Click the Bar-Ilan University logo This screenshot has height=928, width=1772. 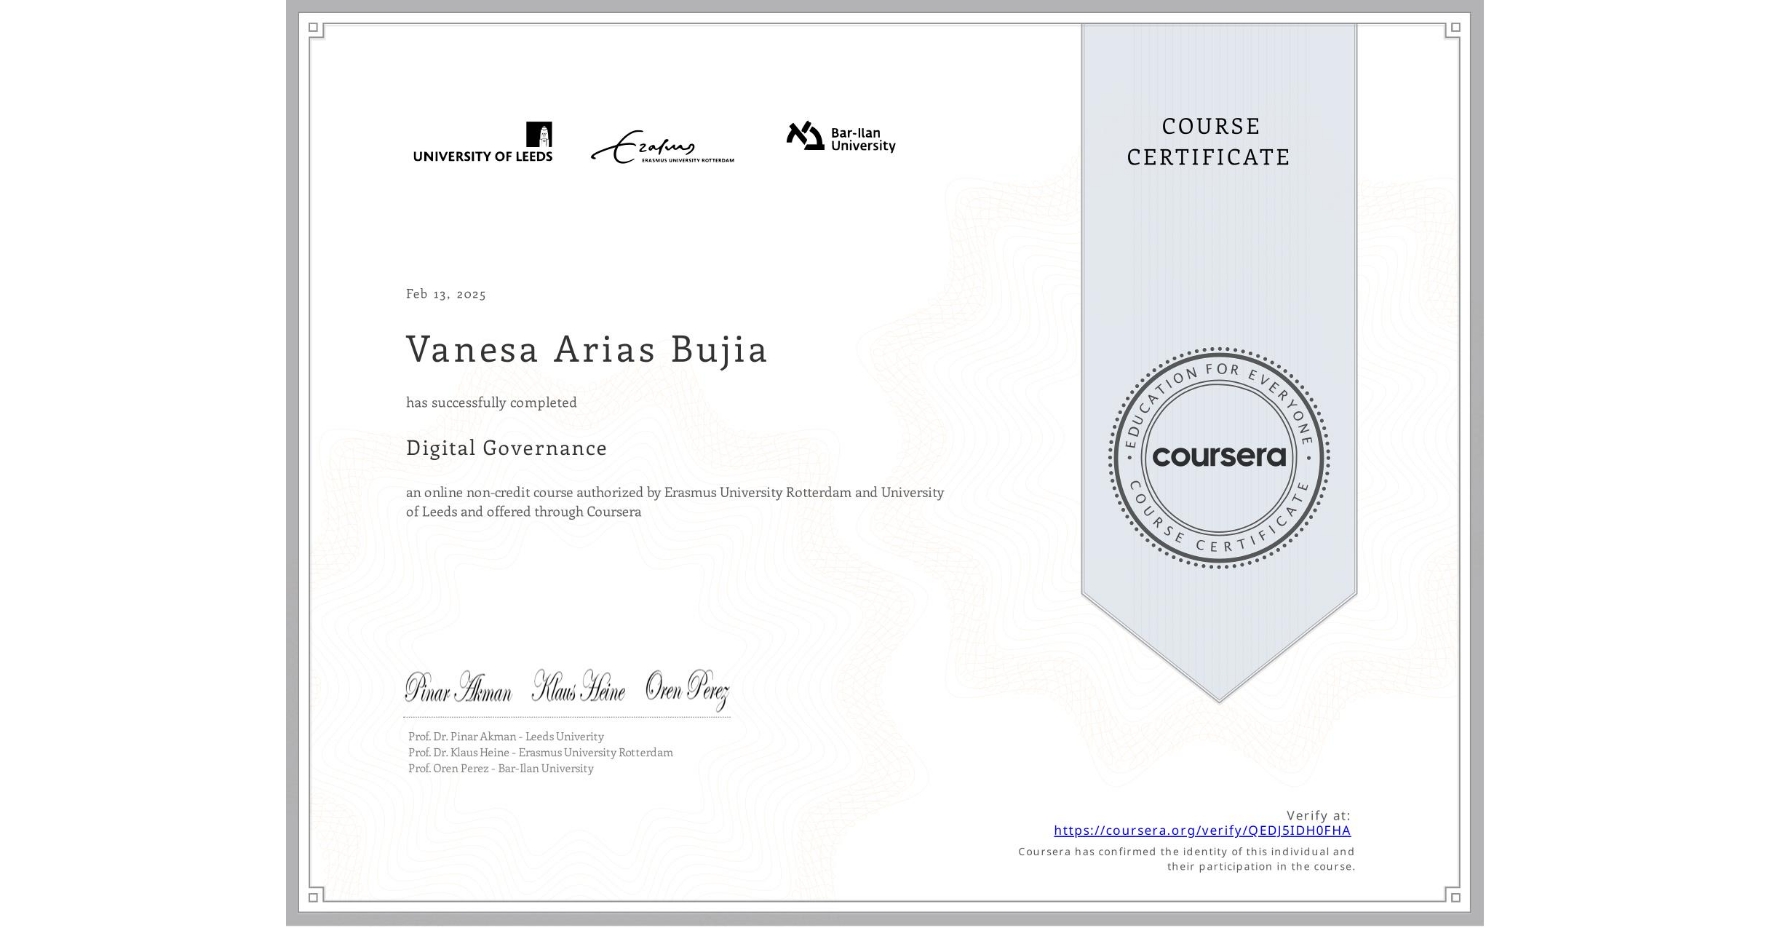click(840, 138)
